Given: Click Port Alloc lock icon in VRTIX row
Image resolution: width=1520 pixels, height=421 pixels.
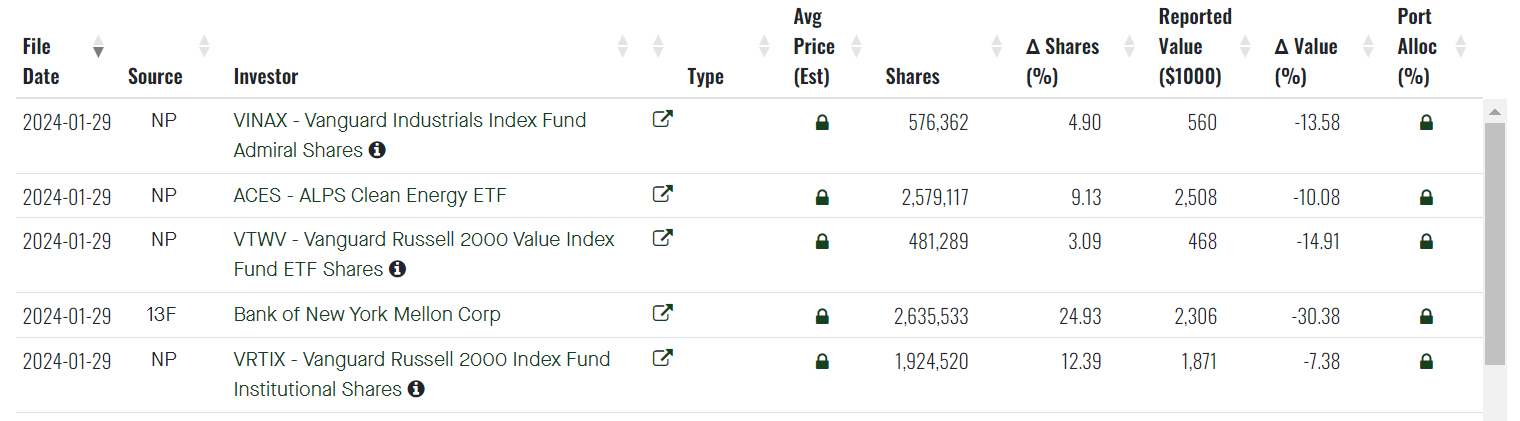Looking at the screenshot, I should [x=1427, y=361].
